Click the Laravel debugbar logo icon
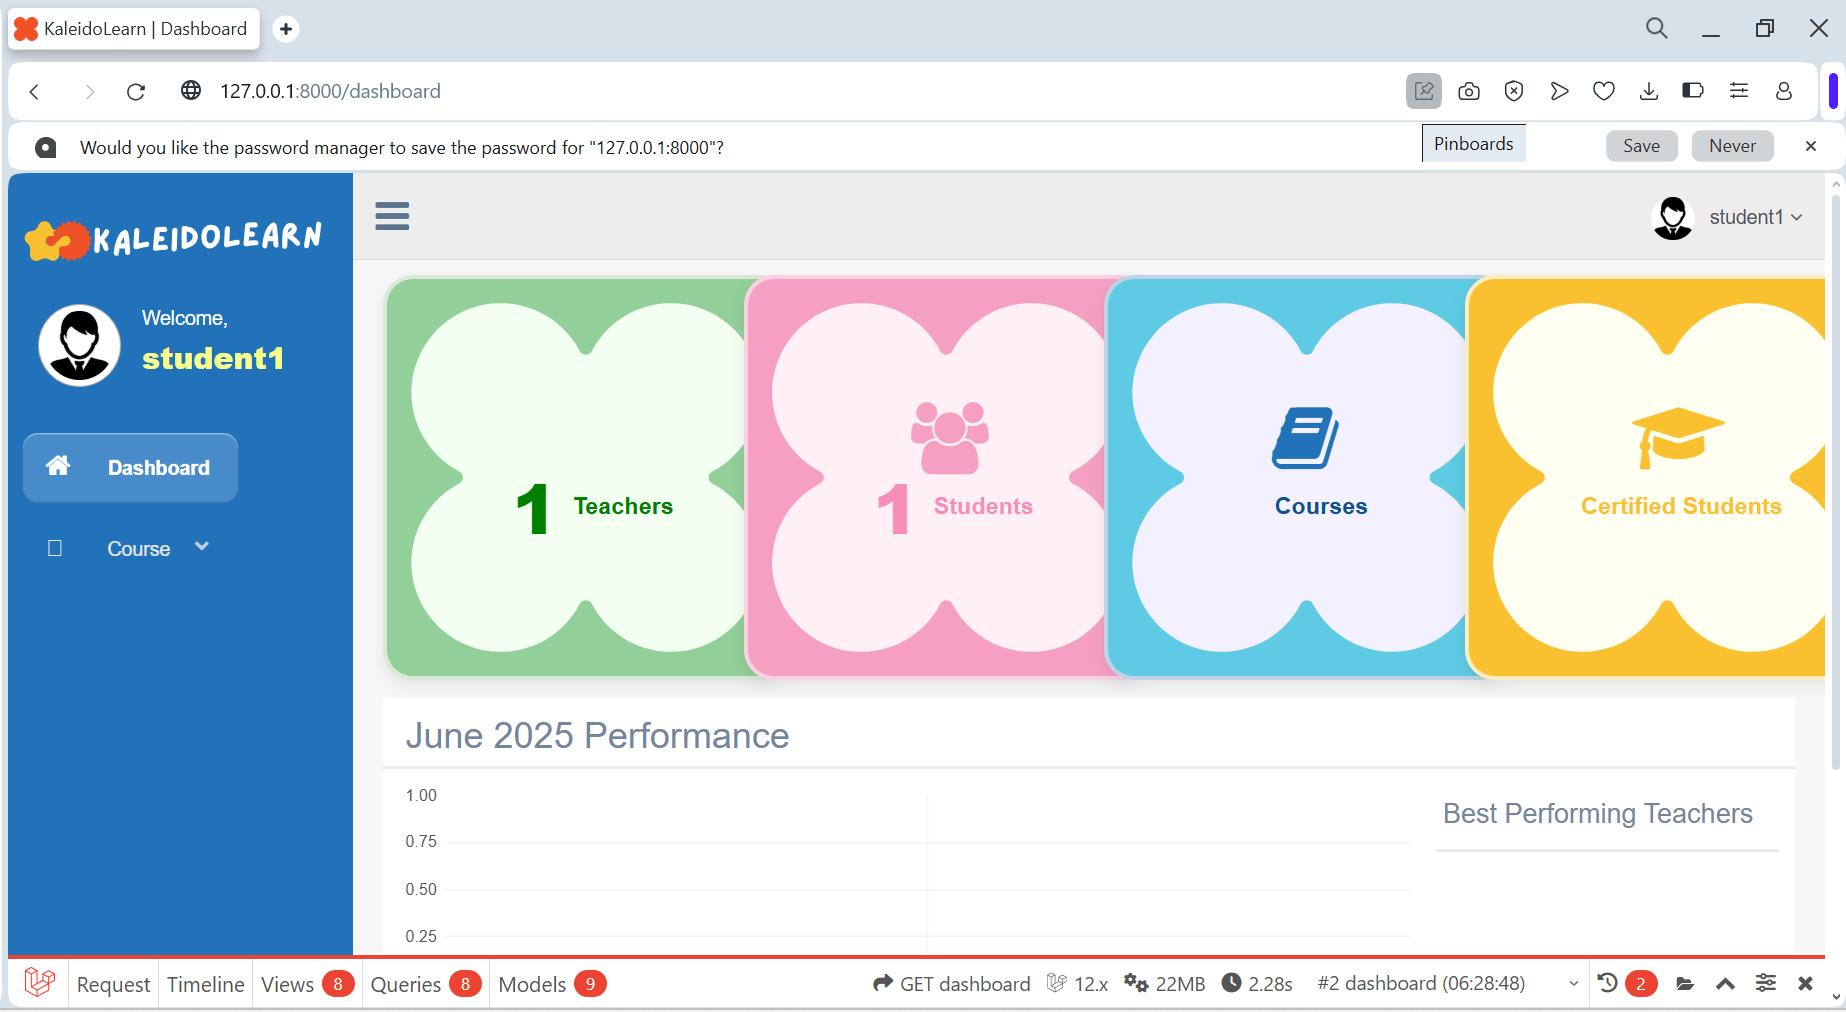 pyautogui.click(x=40, y=983)
